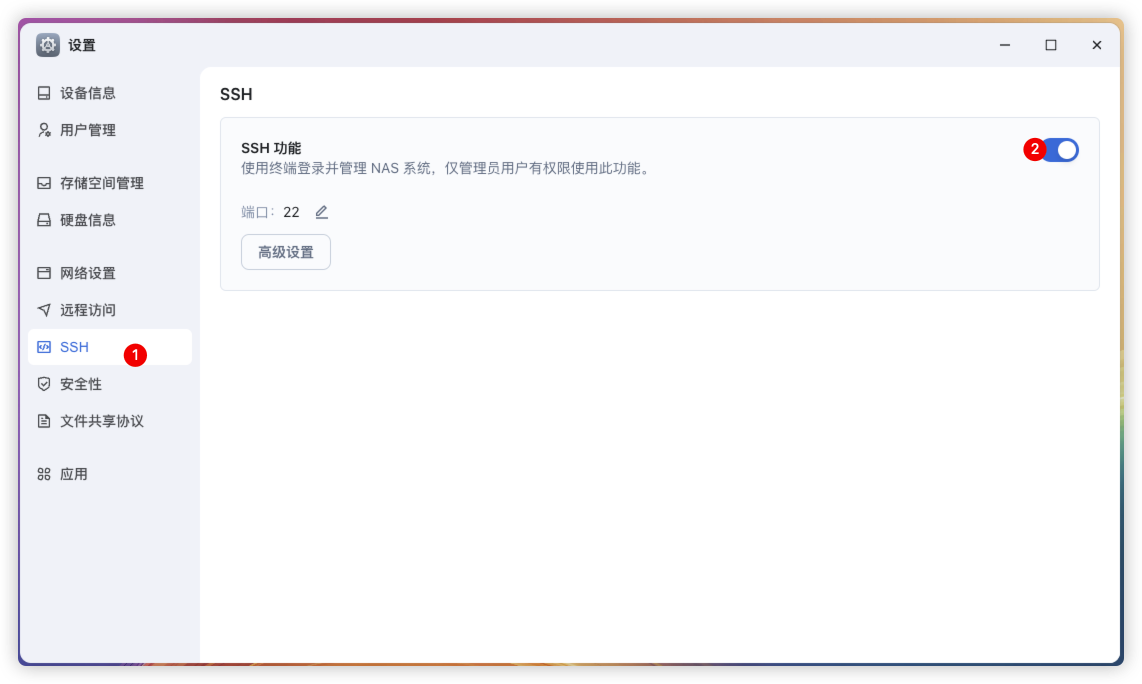Click the applications (应用) grid icon
The width and height of the screenshot is (1142, 684).
click(x=44, y=474)
